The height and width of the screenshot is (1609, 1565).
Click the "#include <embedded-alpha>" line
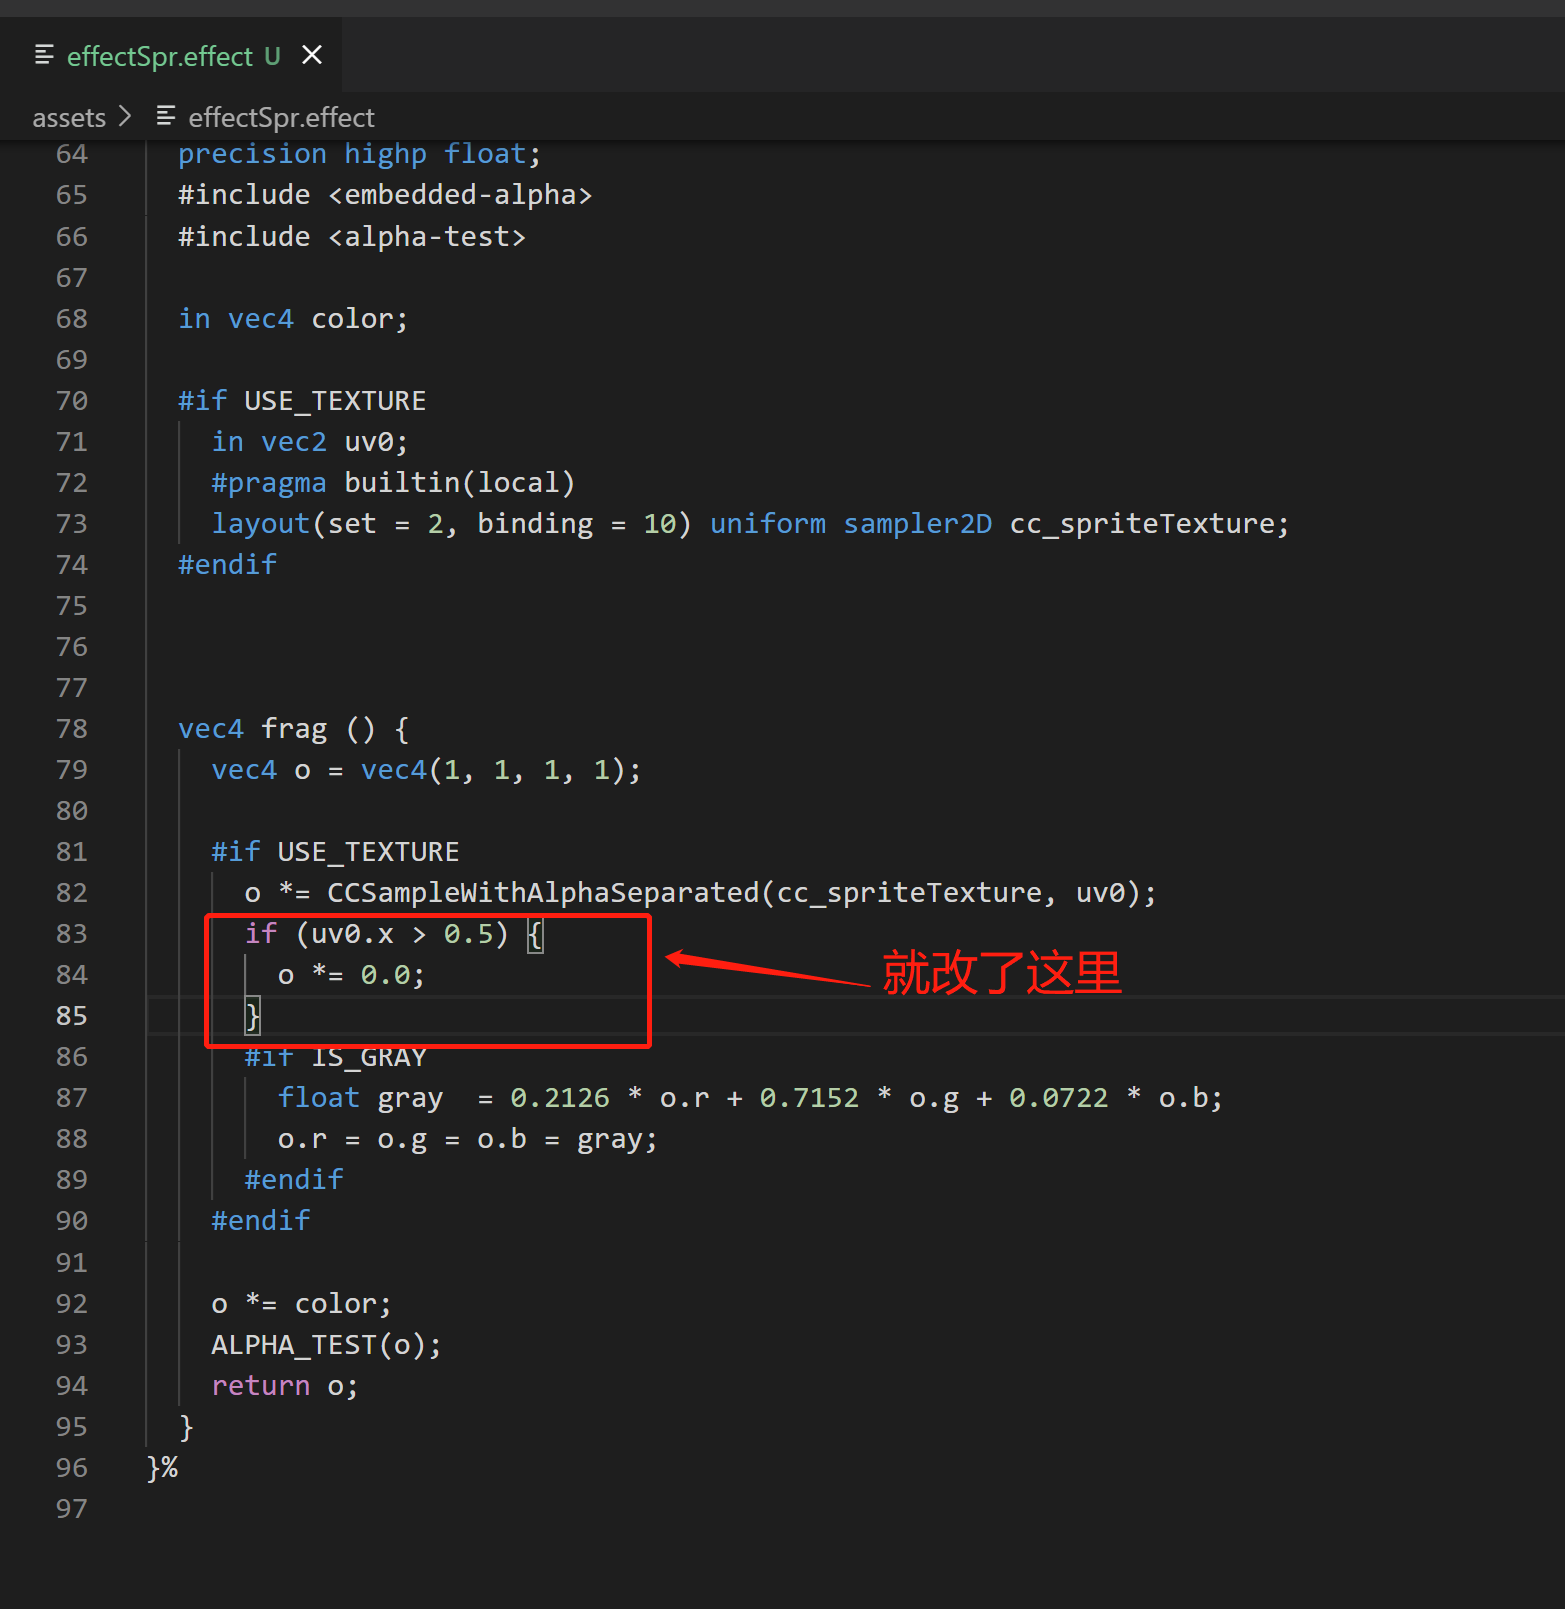coord(385,195)
